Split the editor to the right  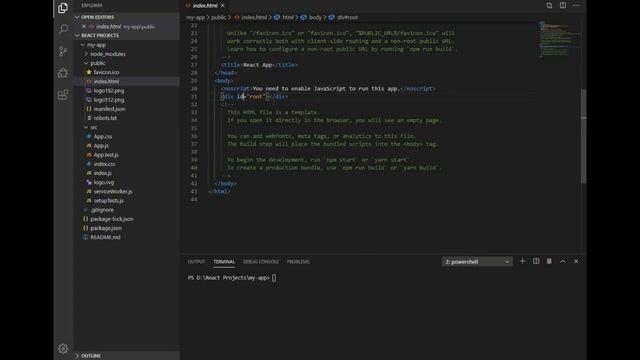(x=563, y=5)
